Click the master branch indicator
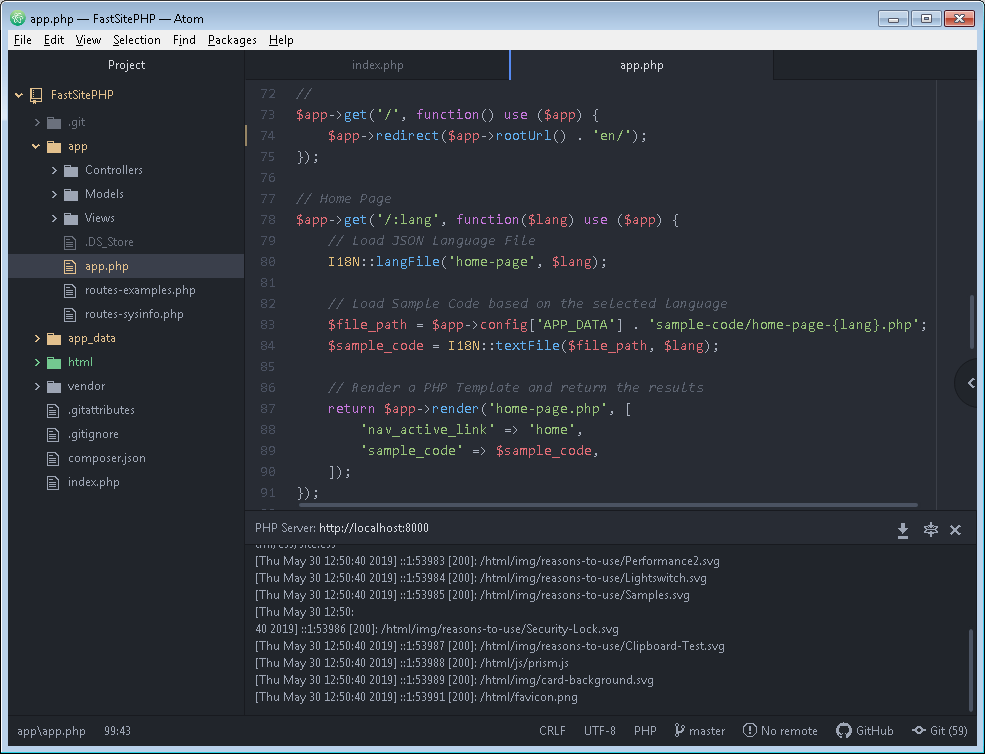This screenshot has width=985, height=754. point(699,731)
